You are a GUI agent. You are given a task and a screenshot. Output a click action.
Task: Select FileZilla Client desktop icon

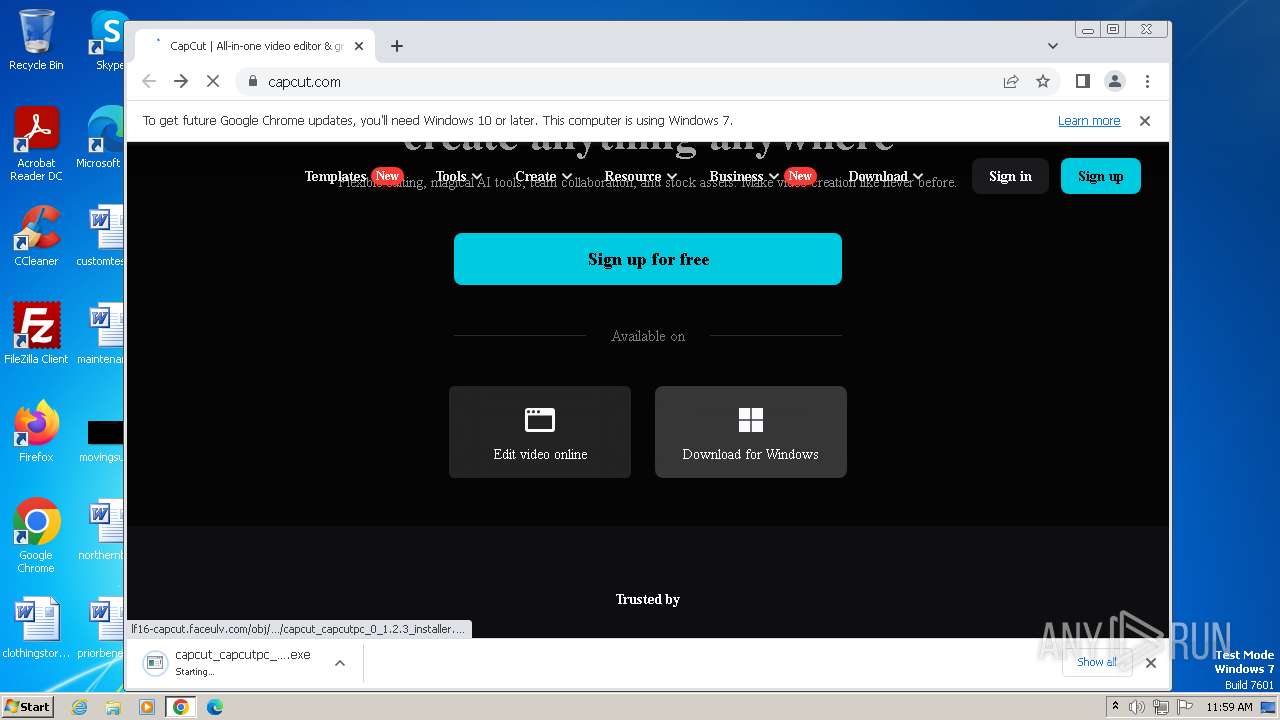tap(36, 334)
